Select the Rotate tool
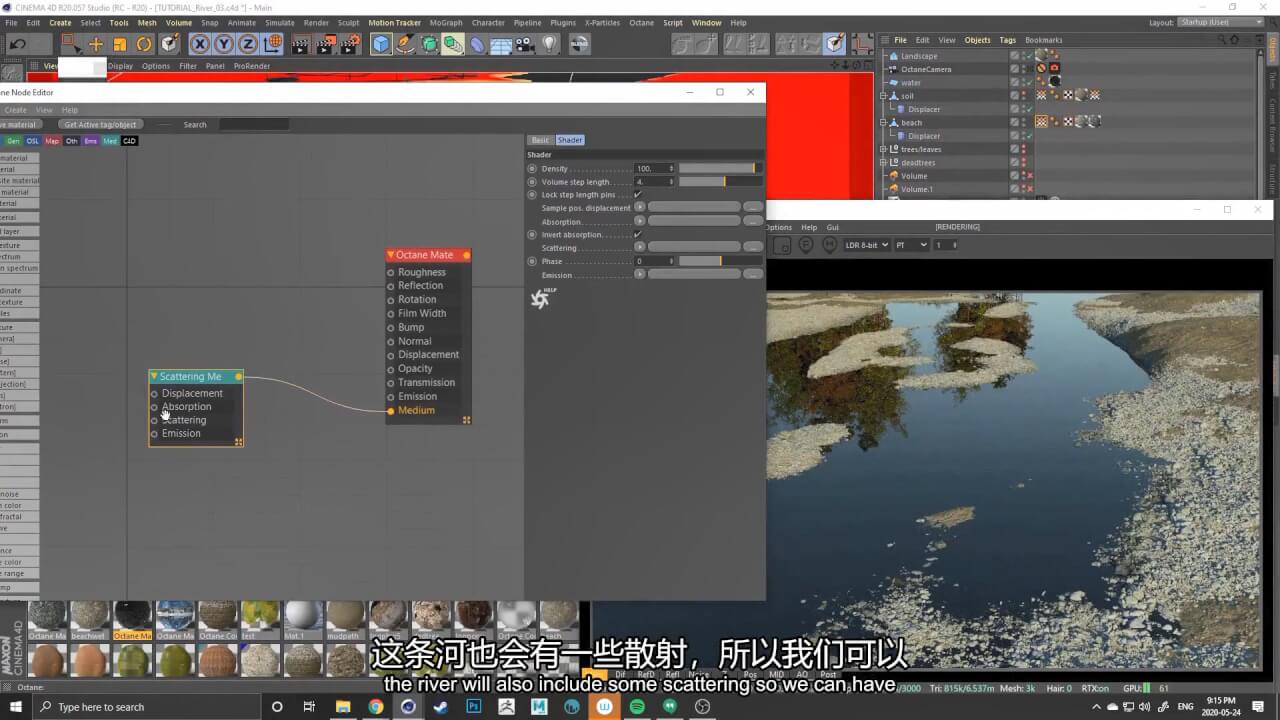The width and height of the screenshot is (1280, 720). pos(144,44)
